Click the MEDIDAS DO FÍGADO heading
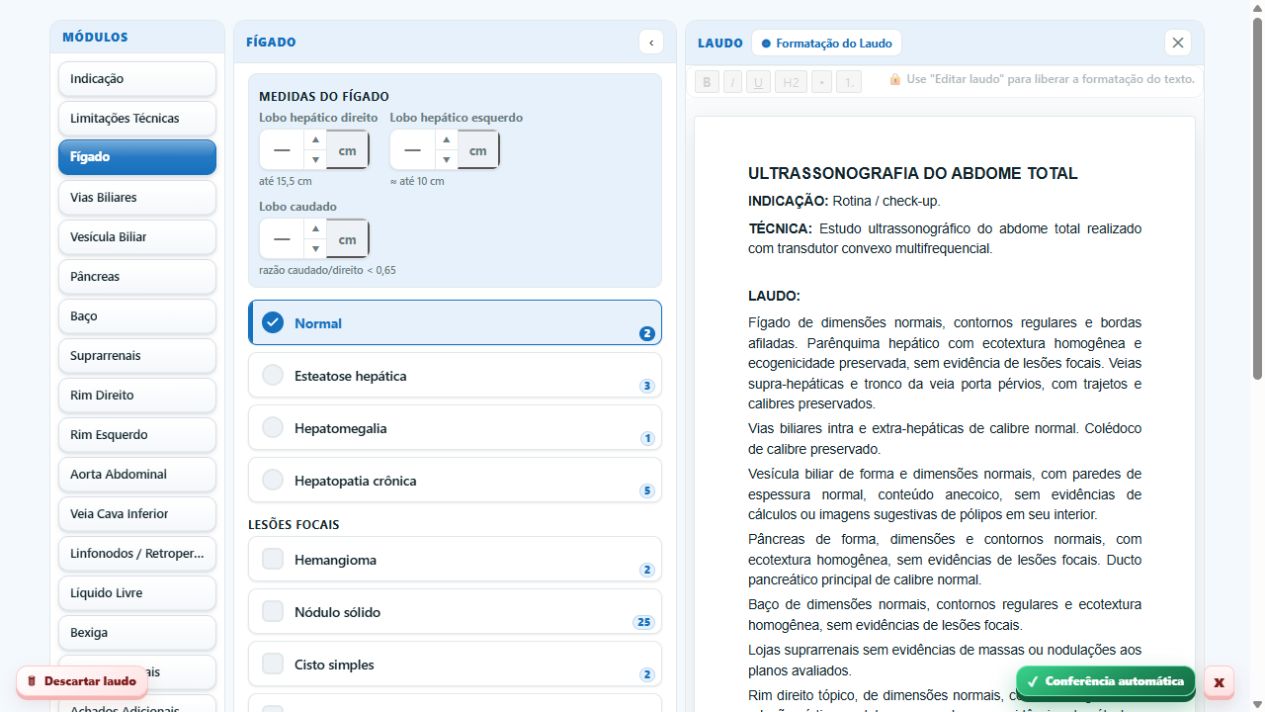This screenshot has height=712, width=1265. (x=324, y=97)
